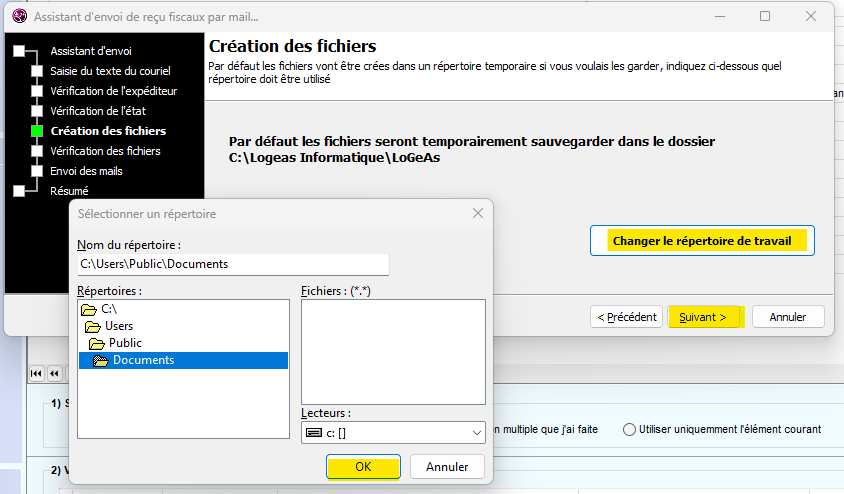Click the folder icon next to Public
The height and width of the screenshot is (494, 844).
pyautogui.click(x=96, y=344)
